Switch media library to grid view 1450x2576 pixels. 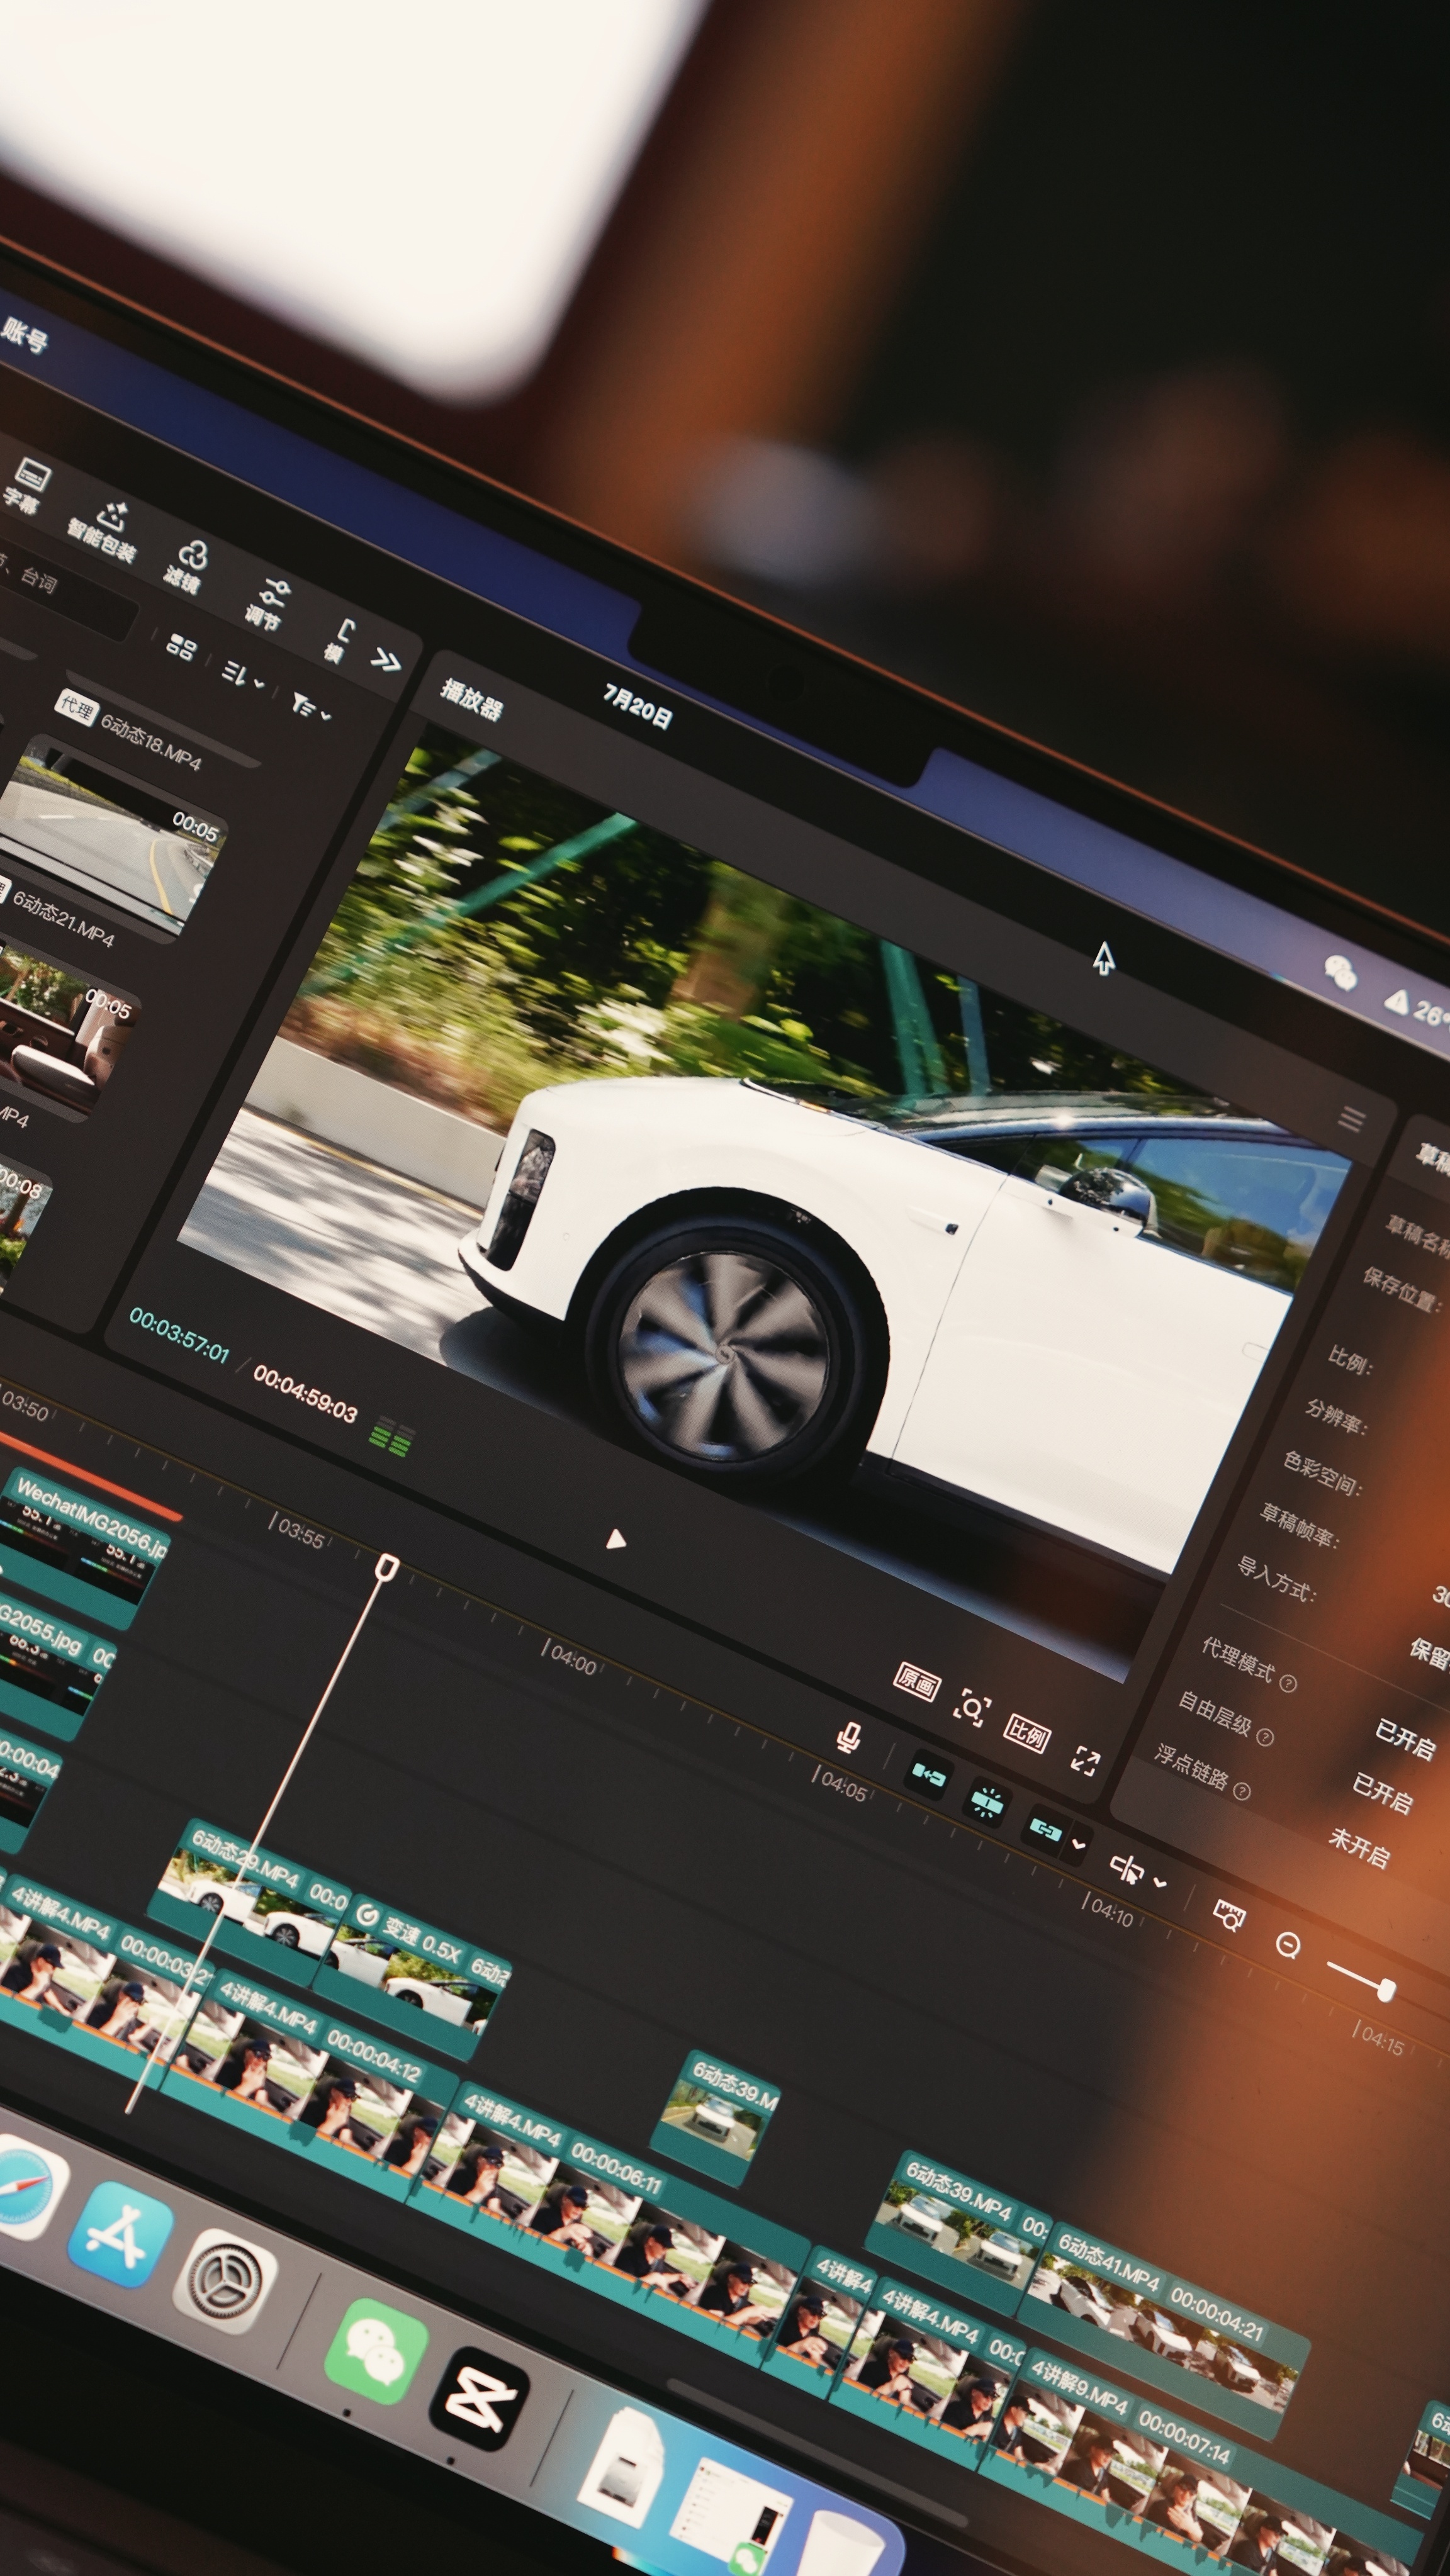(181, 647)
